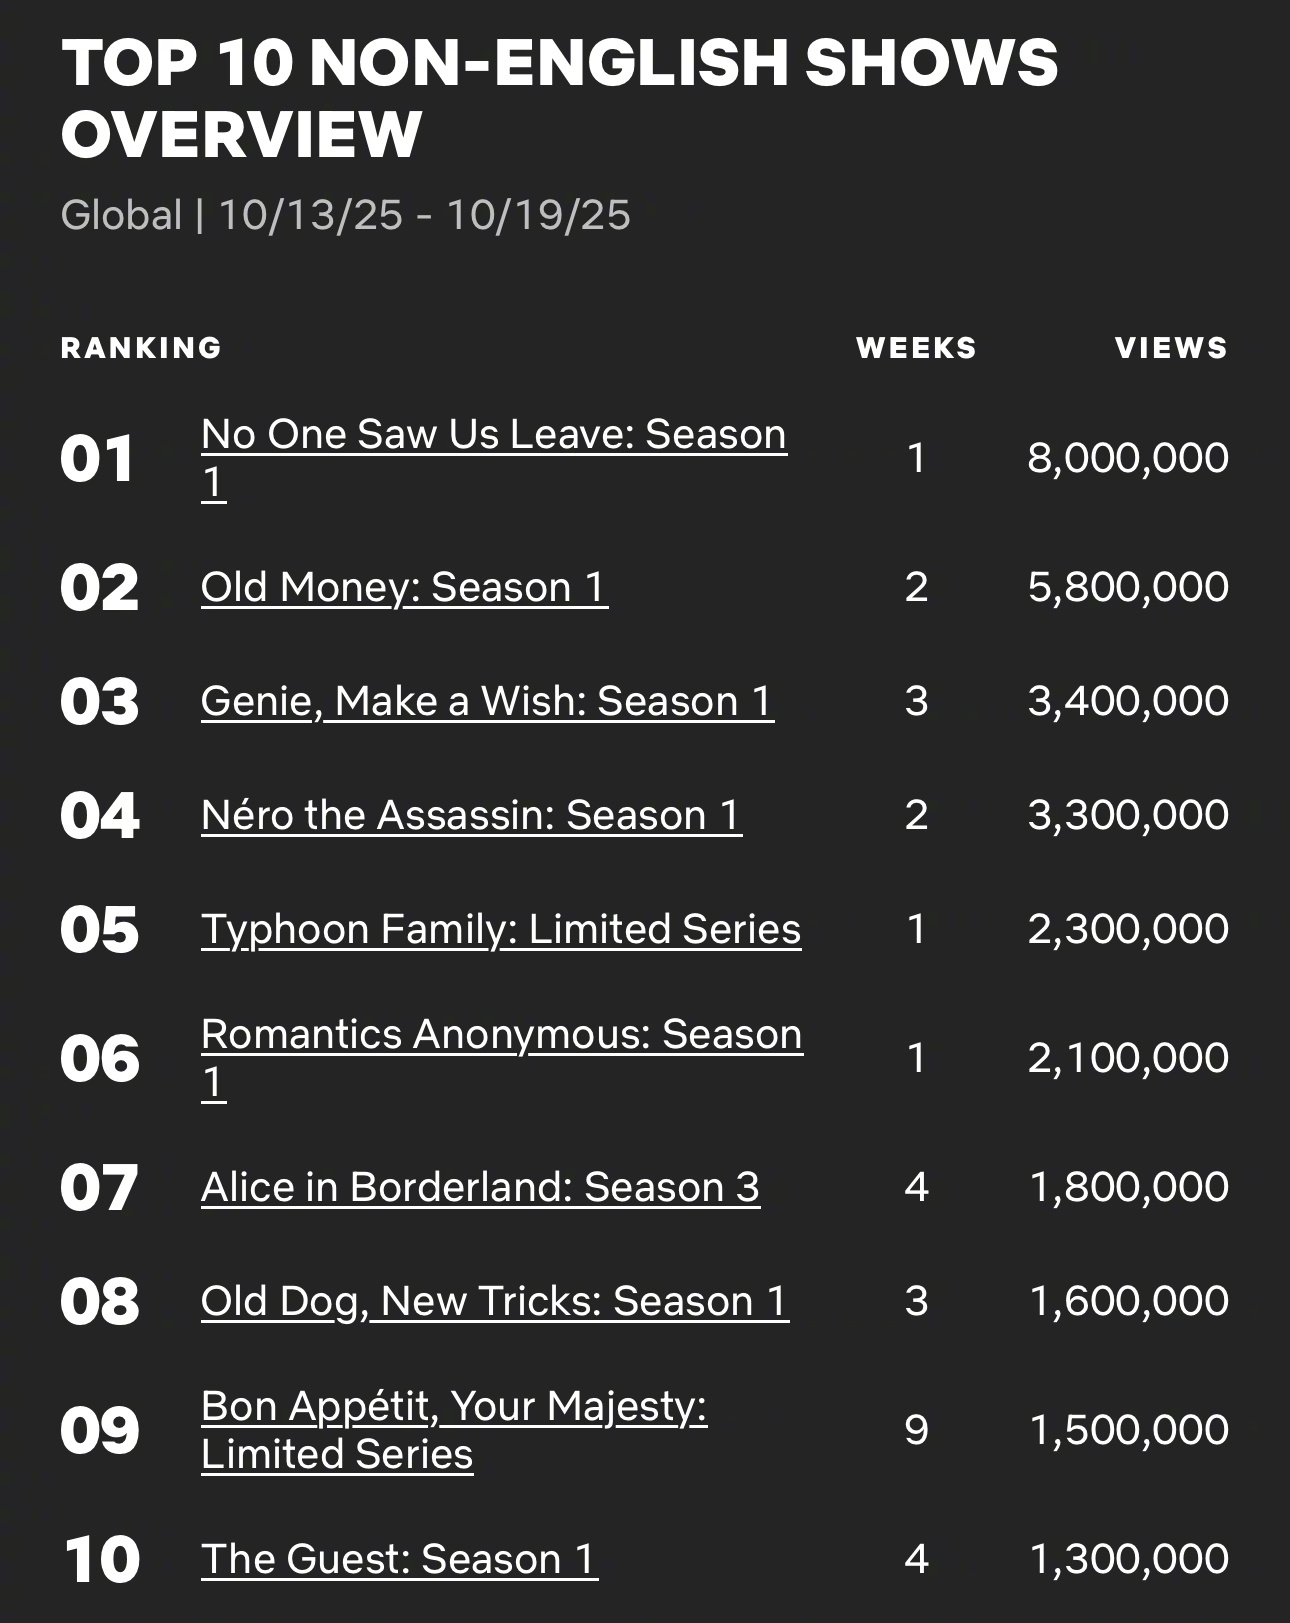
Task: Click Genie, Make a Wish: Season 1
Action: [487, 701]
